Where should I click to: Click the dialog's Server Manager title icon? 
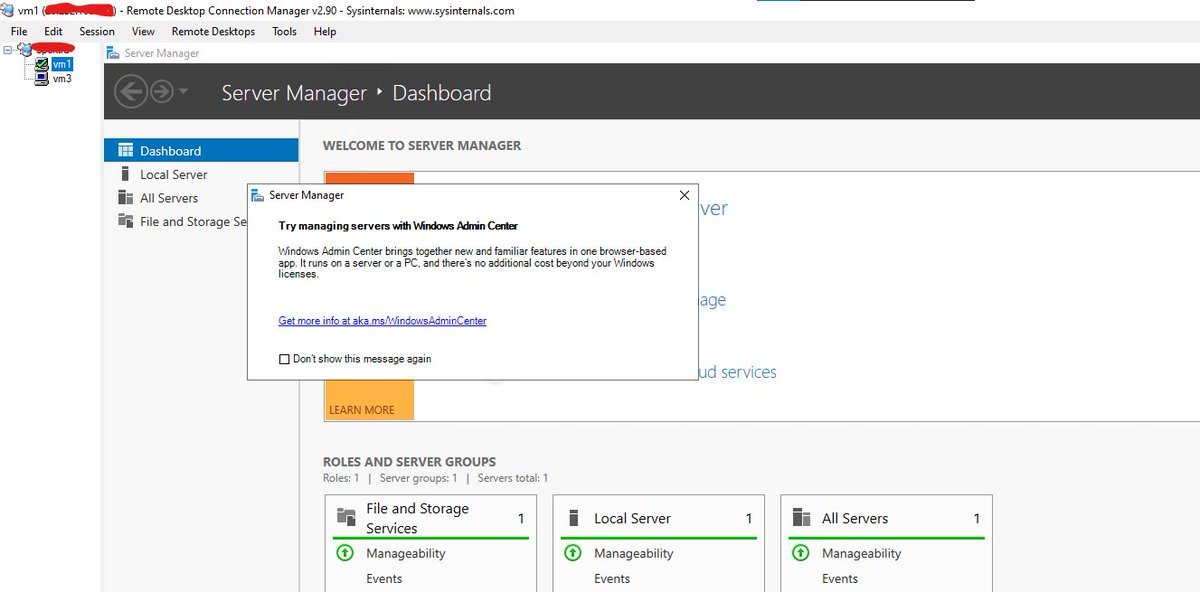[259, 195]
